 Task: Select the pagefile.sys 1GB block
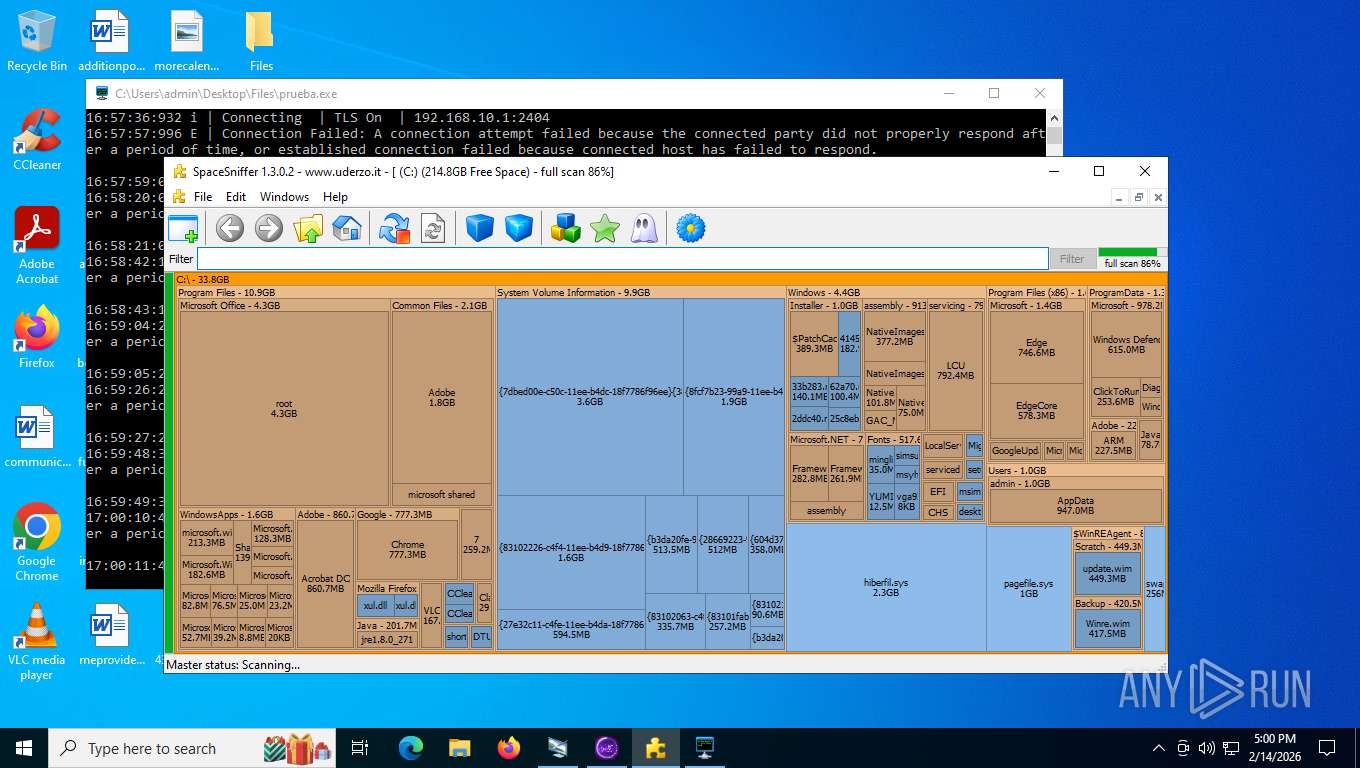[x=1028, y=588]
